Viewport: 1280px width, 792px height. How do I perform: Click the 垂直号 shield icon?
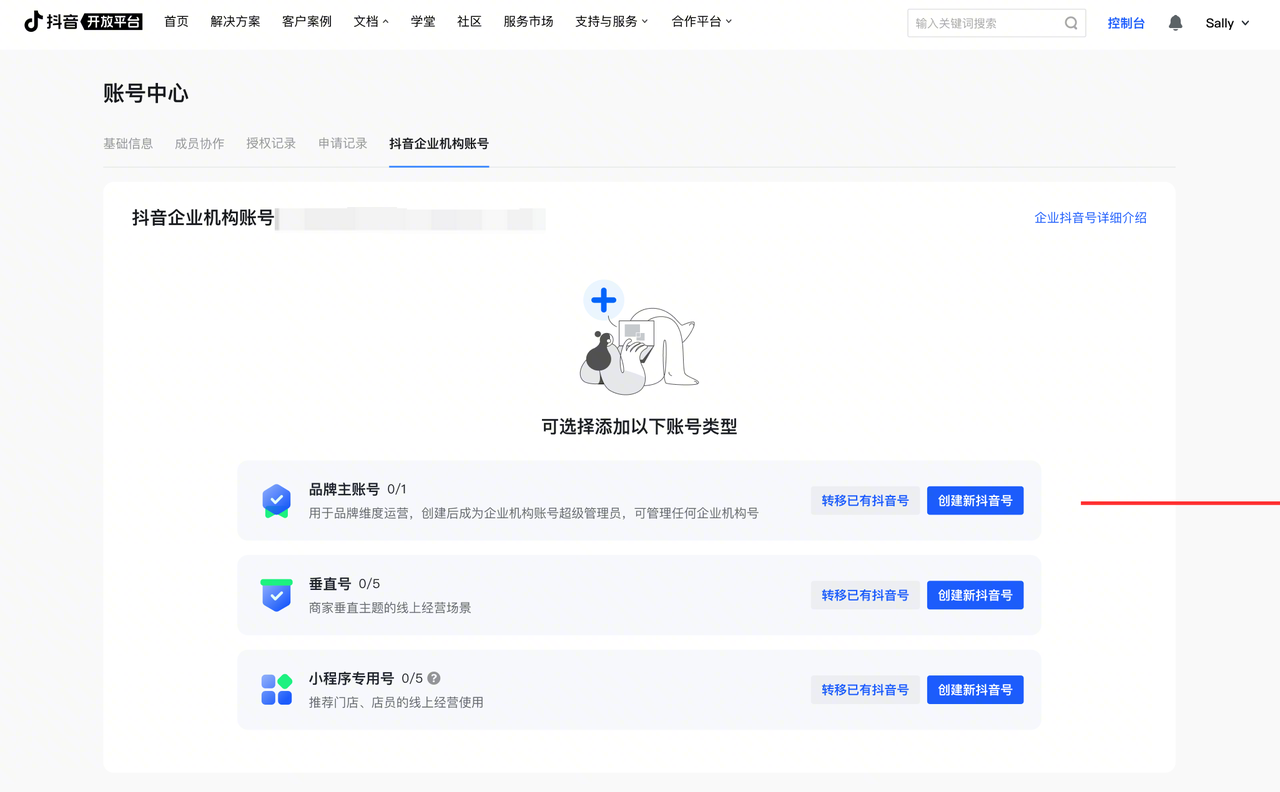pos(276,595)
